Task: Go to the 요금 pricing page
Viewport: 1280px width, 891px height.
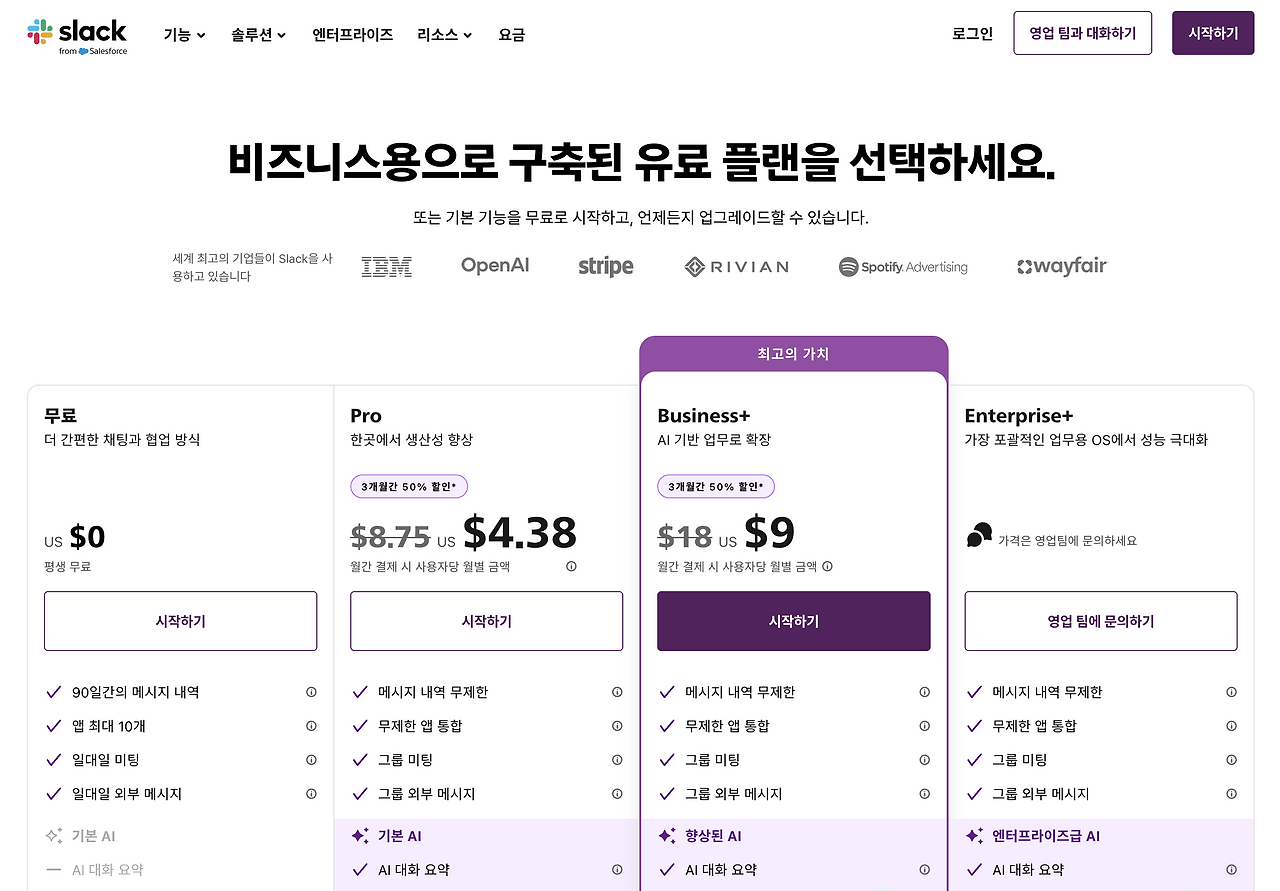Action: click(x=511, y=35)
